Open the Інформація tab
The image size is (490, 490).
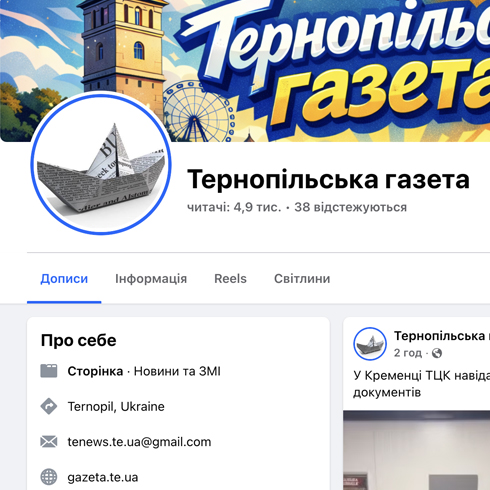tap(151, 279)
